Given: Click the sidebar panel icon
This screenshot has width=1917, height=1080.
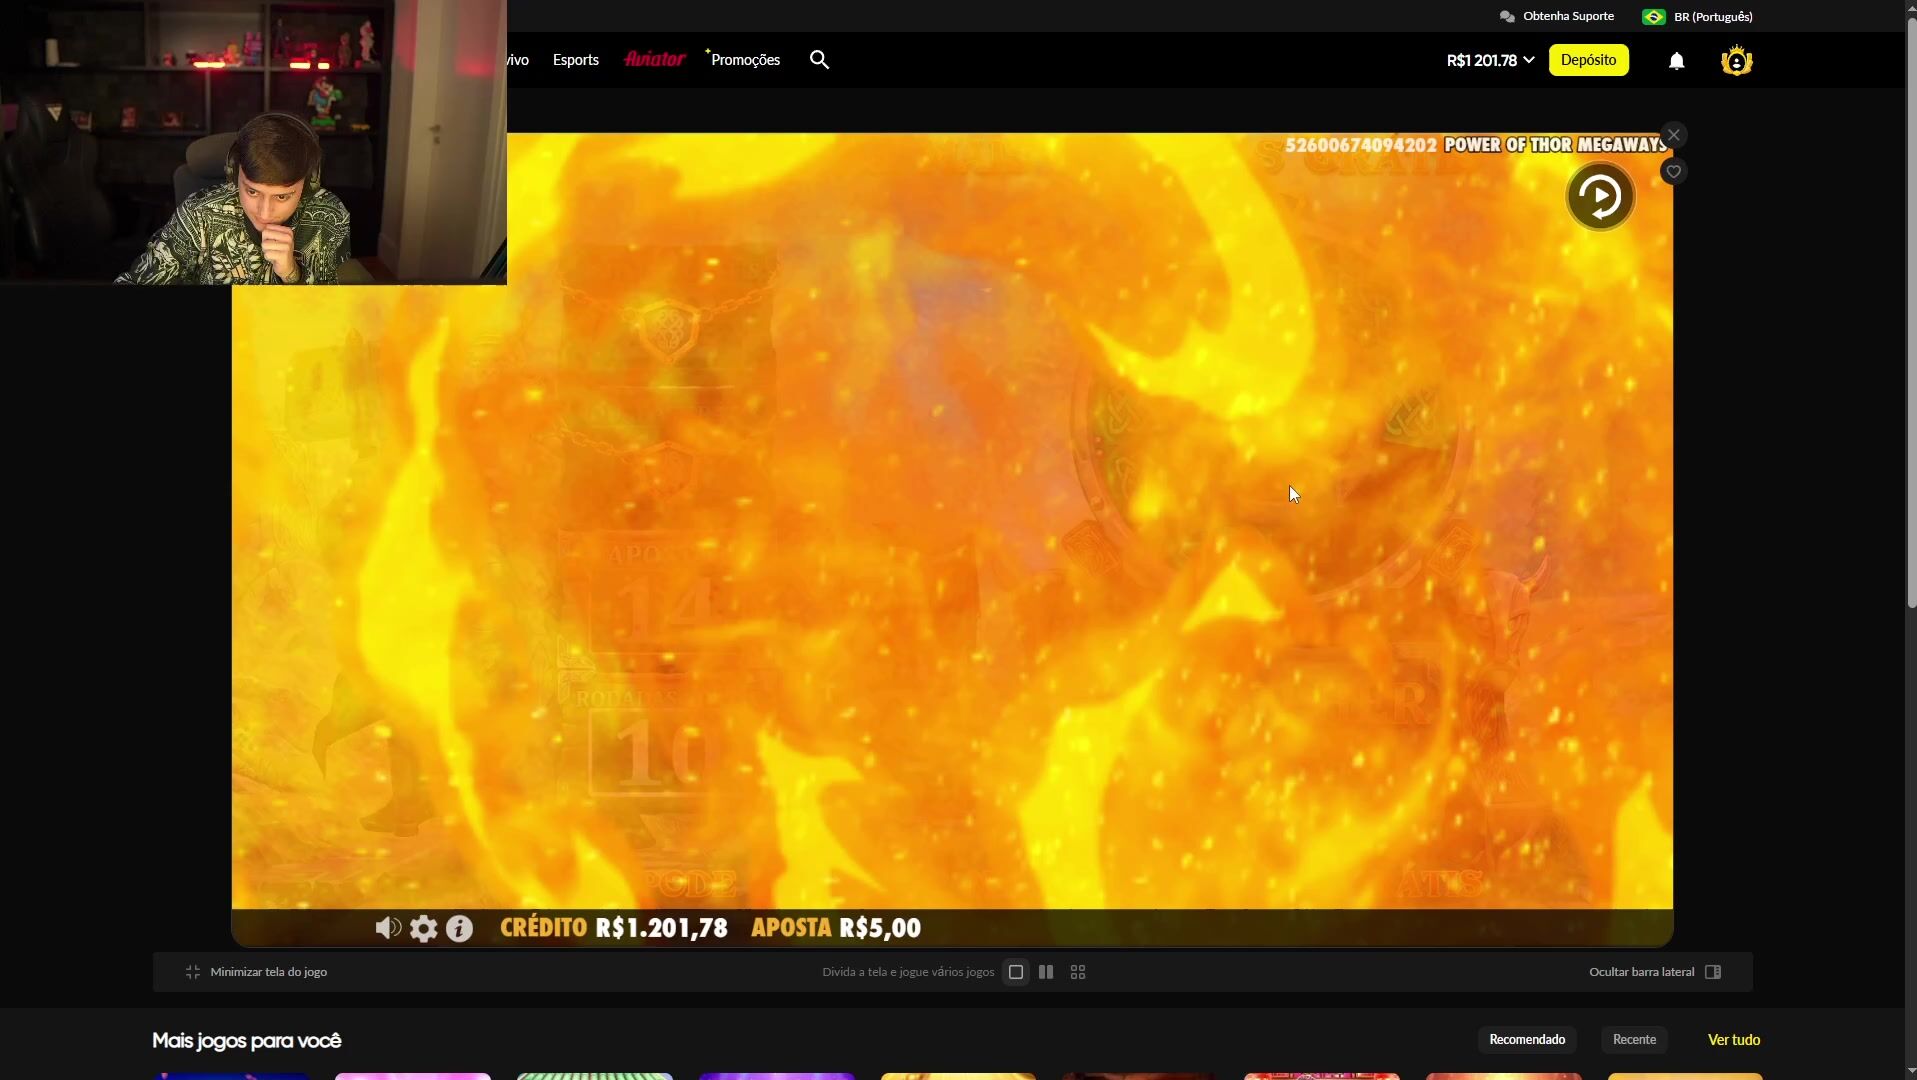Looking at the screenshot, I should point(1713,972).
